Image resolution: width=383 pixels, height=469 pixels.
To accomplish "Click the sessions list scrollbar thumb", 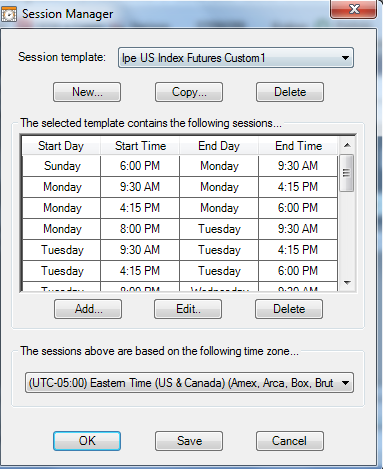I will pyautogui.click(x=347, y=173).
